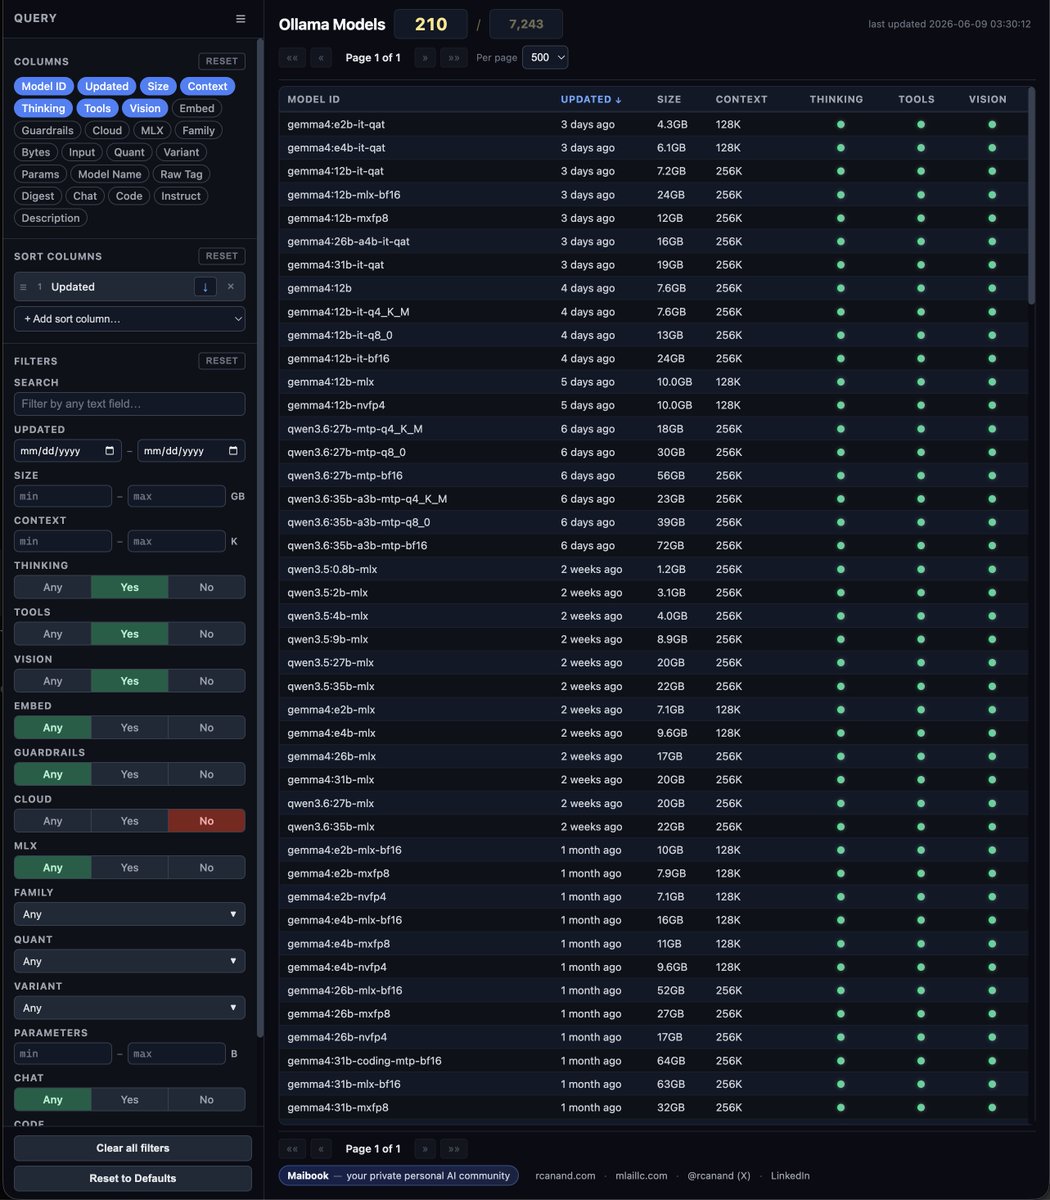Click the table vertical scrollbar thumb
The height and width of the screenshot is (1200, 1050).
(x=1032, y=195)
